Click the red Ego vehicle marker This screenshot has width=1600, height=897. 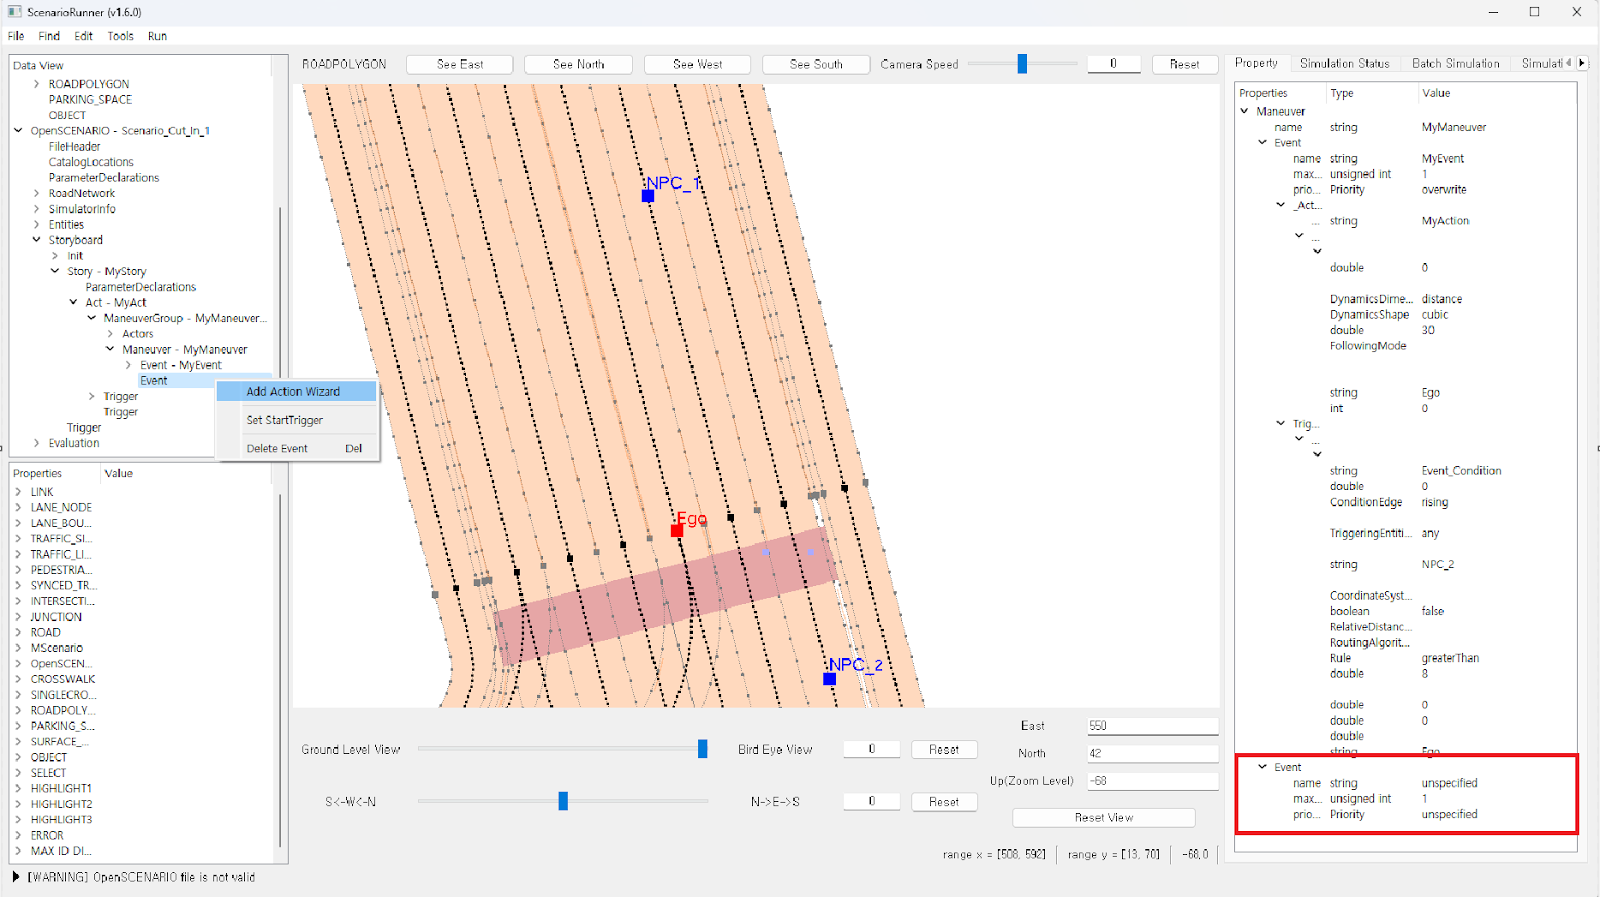[677, 530]
